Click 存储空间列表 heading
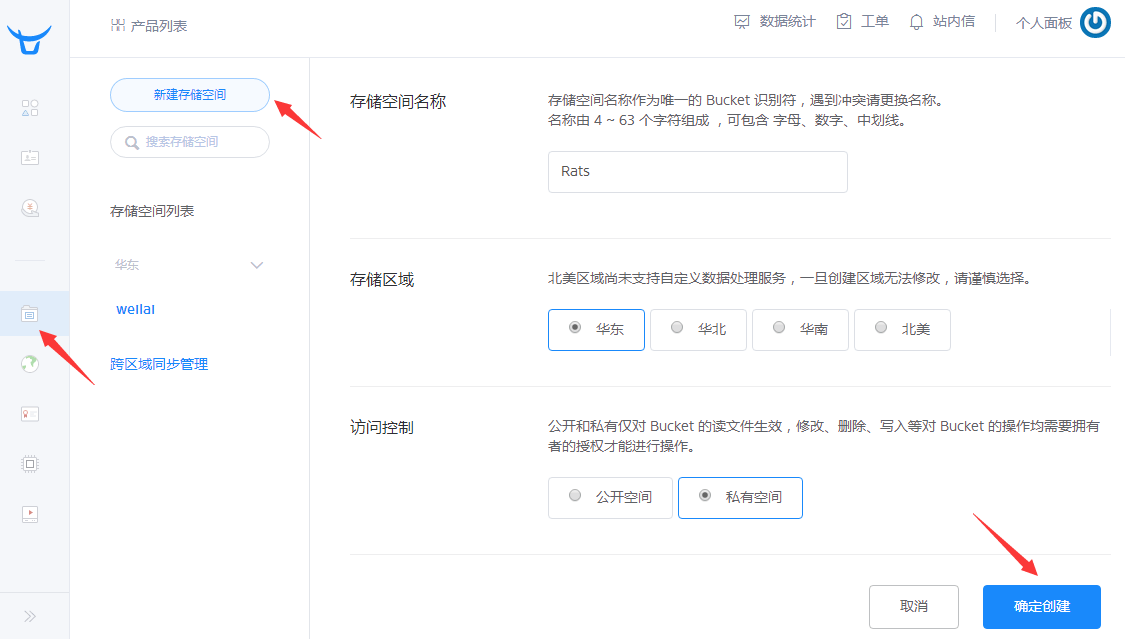This screenshot has height=639, width=1125. [152, 212]
